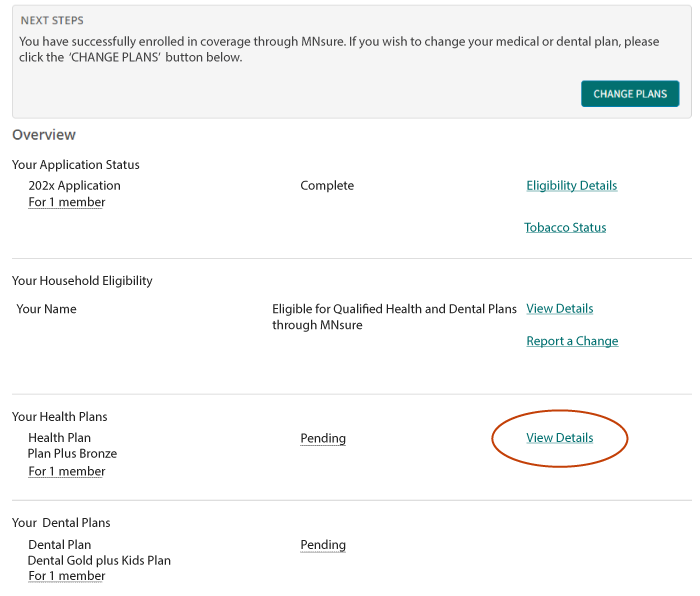Click the Dental Gold plus Kids Plan name
This screenshot has width=700, height=596.
99,561
